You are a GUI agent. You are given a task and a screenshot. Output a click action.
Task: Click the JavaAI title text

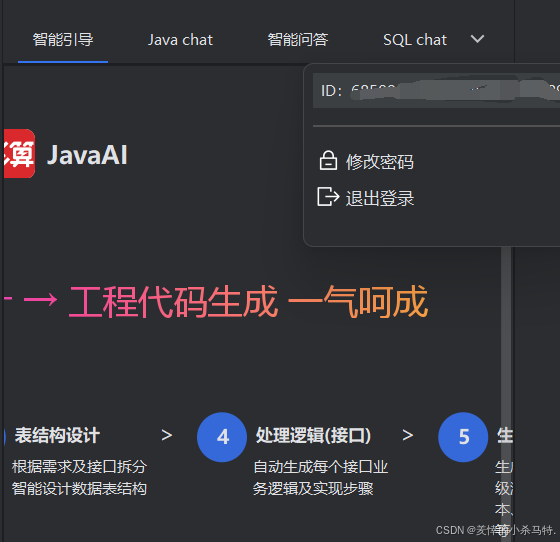click(x=87, y=155)
